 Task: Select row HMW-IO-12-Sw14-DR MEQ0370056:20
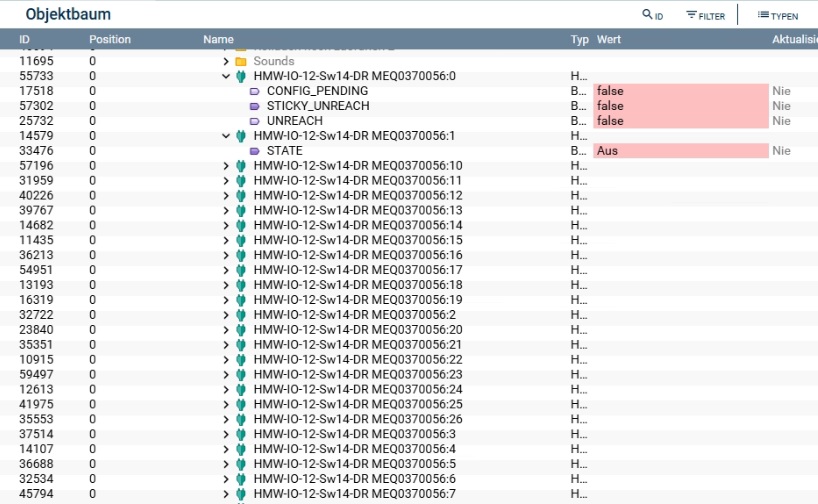409,330
